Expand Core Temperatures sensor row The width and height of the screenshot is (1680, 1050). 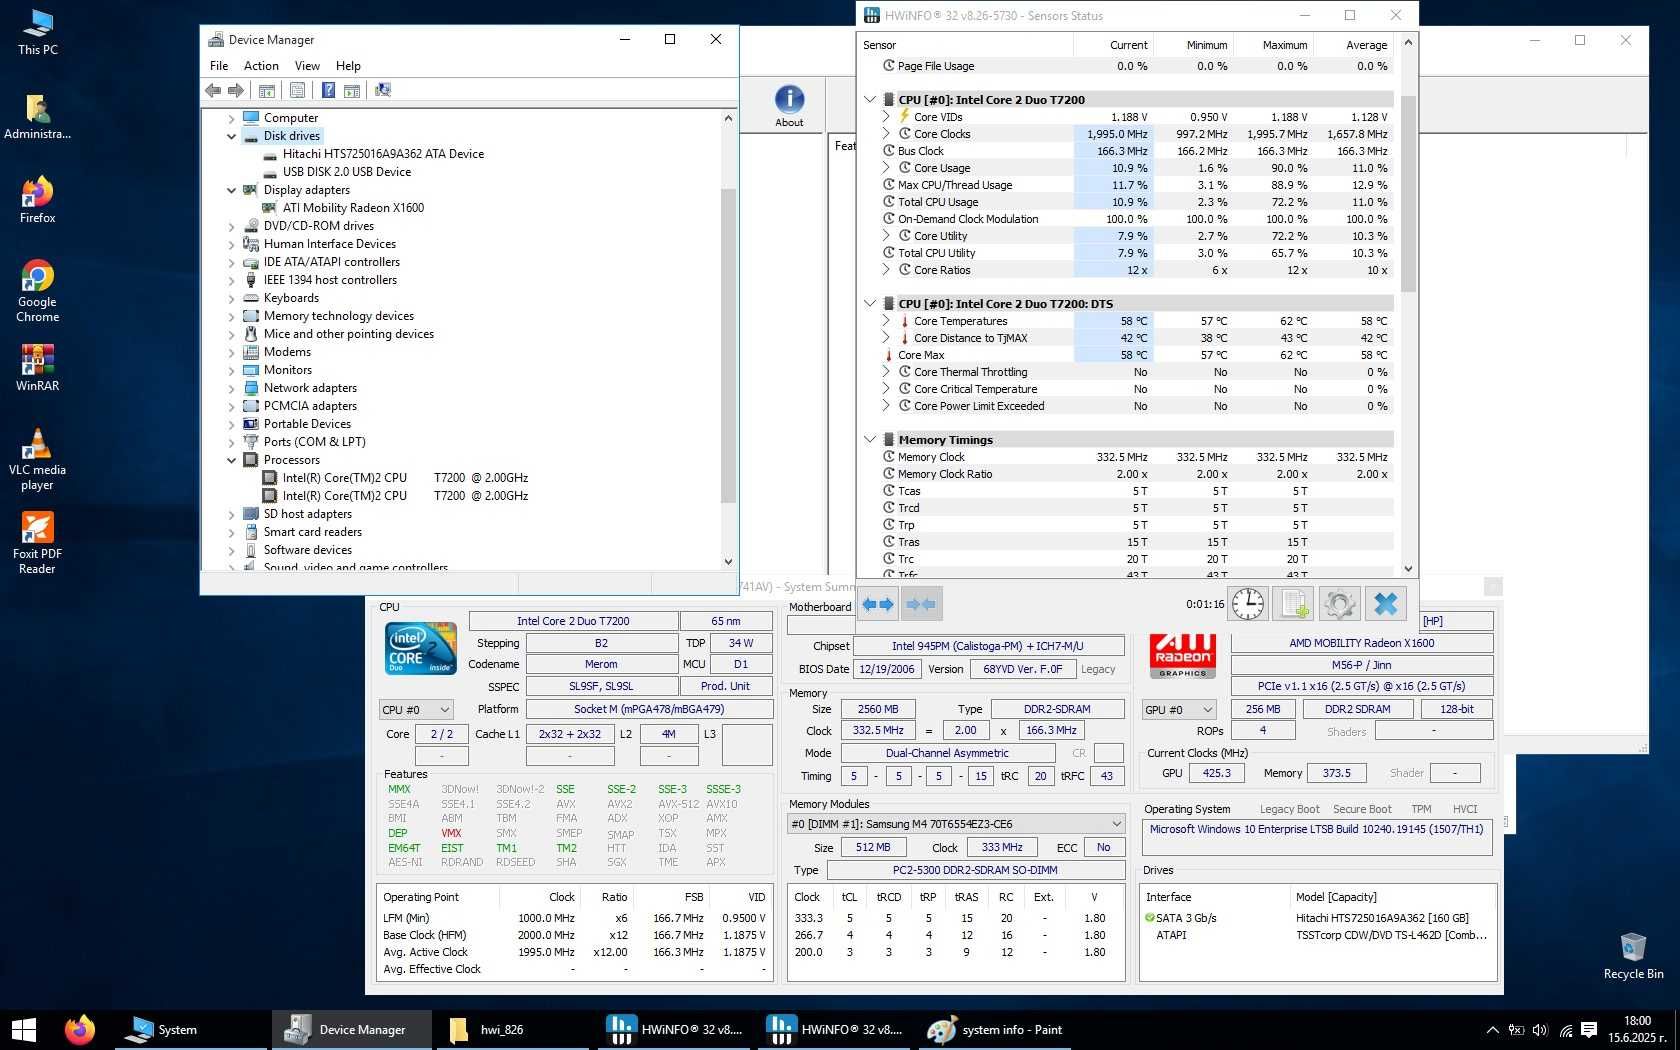[x=886, y=321]
